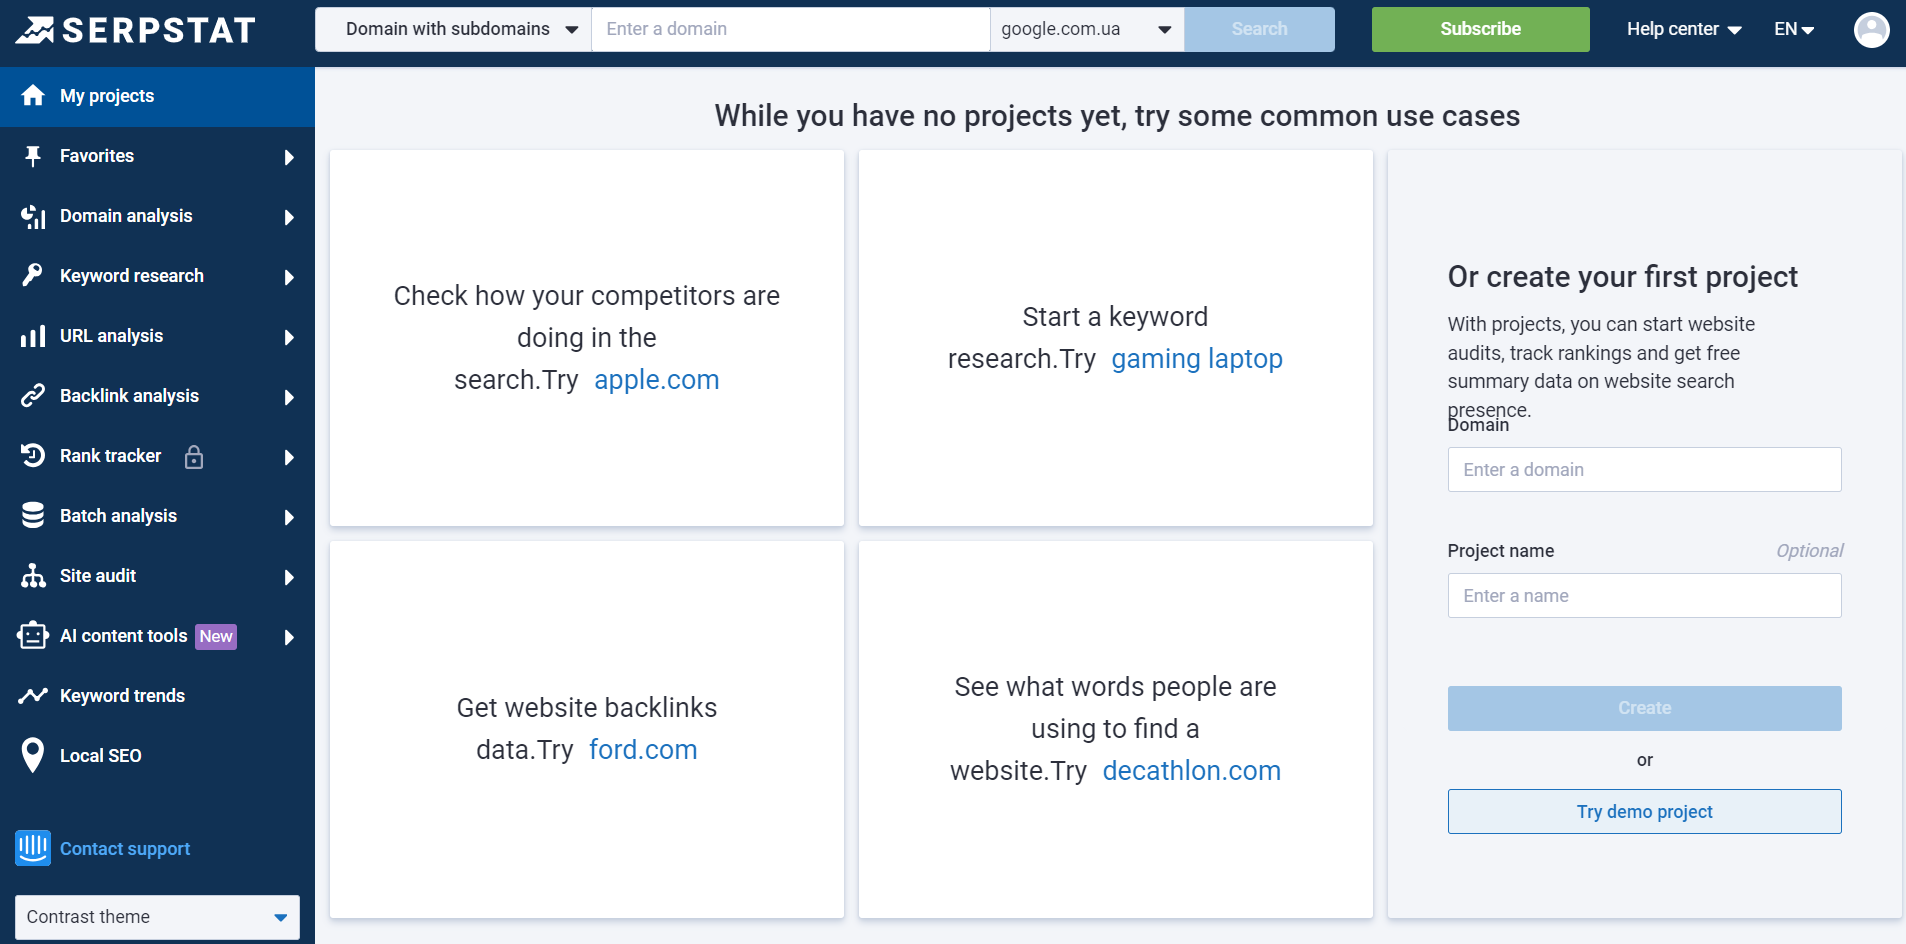Click the Contact support link
Screen dimensions: 1906x944
tap(125, 849)
